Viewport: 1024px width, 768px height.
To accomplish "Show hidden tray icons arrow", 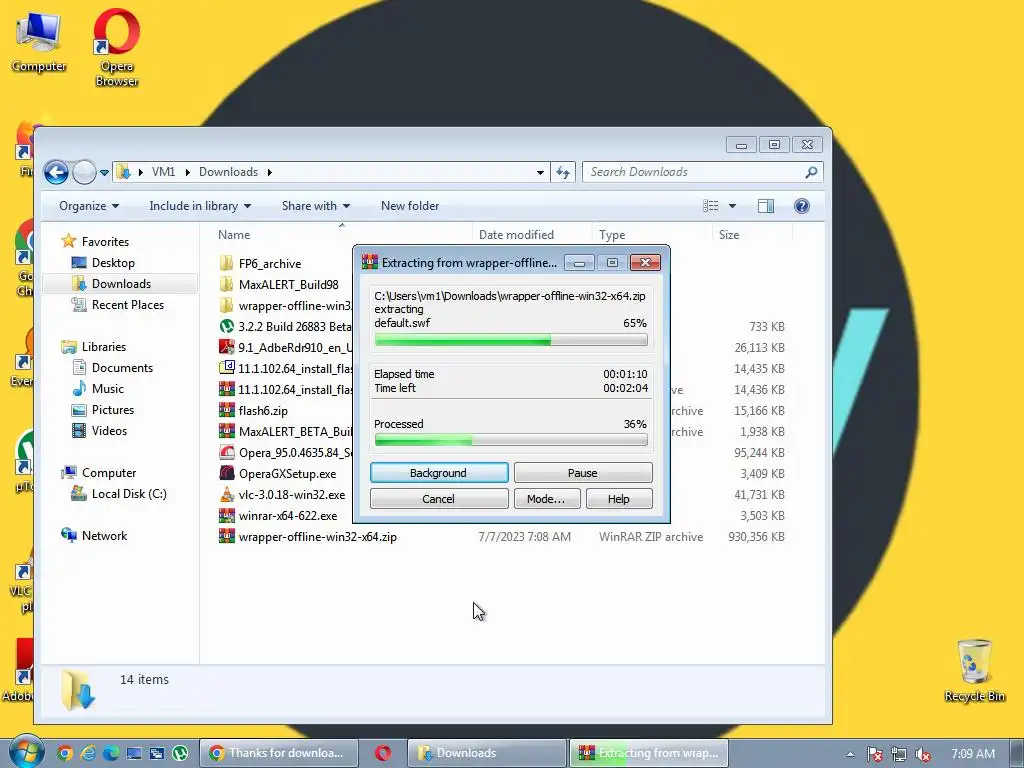I will tap(850, 754).
